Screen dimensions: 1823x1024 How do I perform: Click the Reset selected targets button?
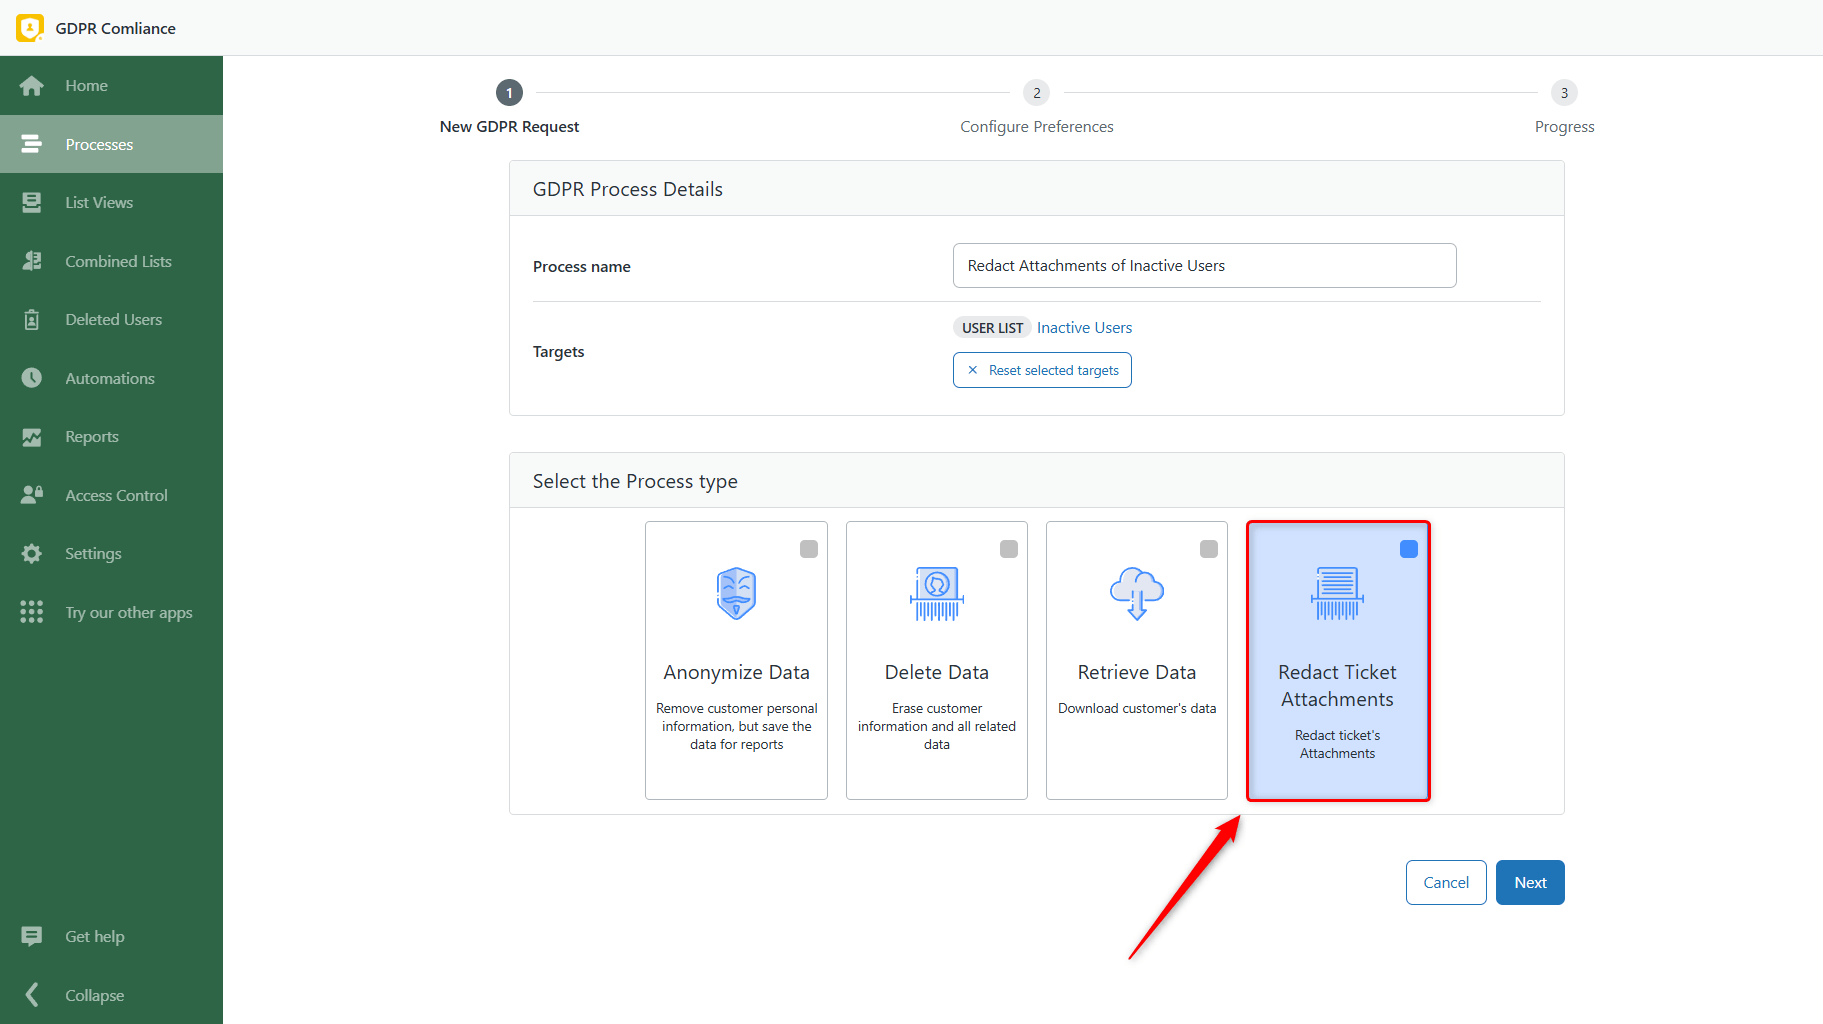click(x=1042, y=370)
